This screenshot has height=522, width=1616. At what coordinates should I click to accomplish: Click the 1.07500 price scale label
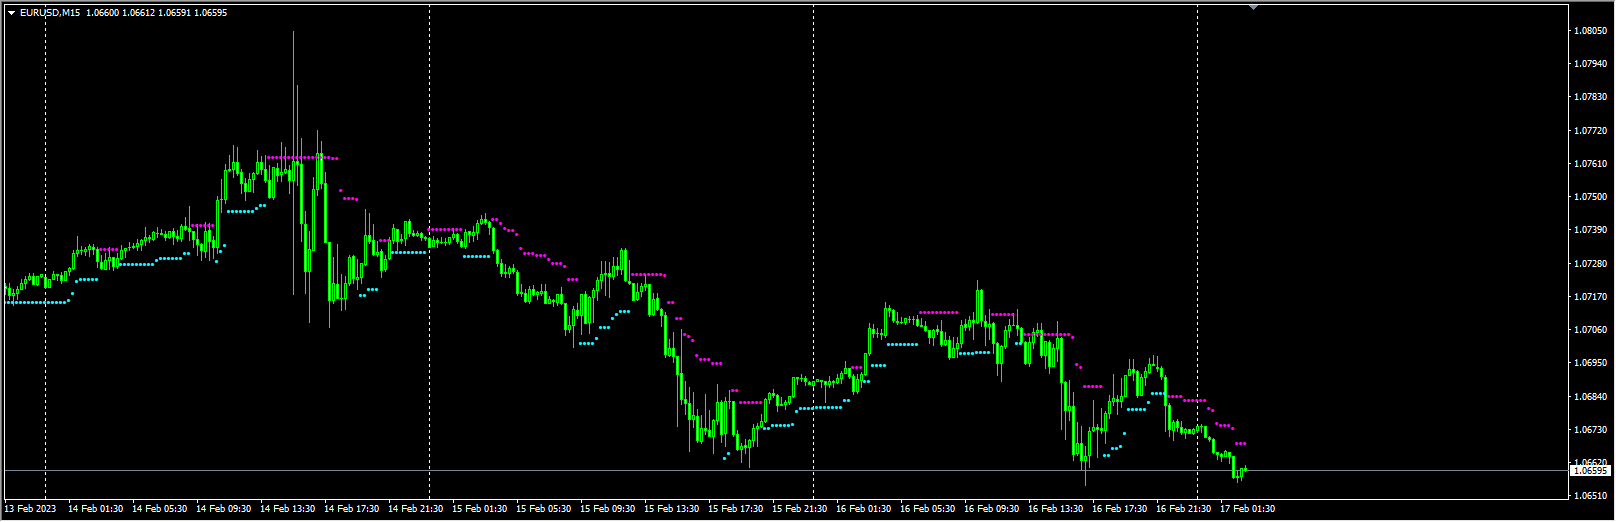pyautogui.click(x=1590, y=197)
